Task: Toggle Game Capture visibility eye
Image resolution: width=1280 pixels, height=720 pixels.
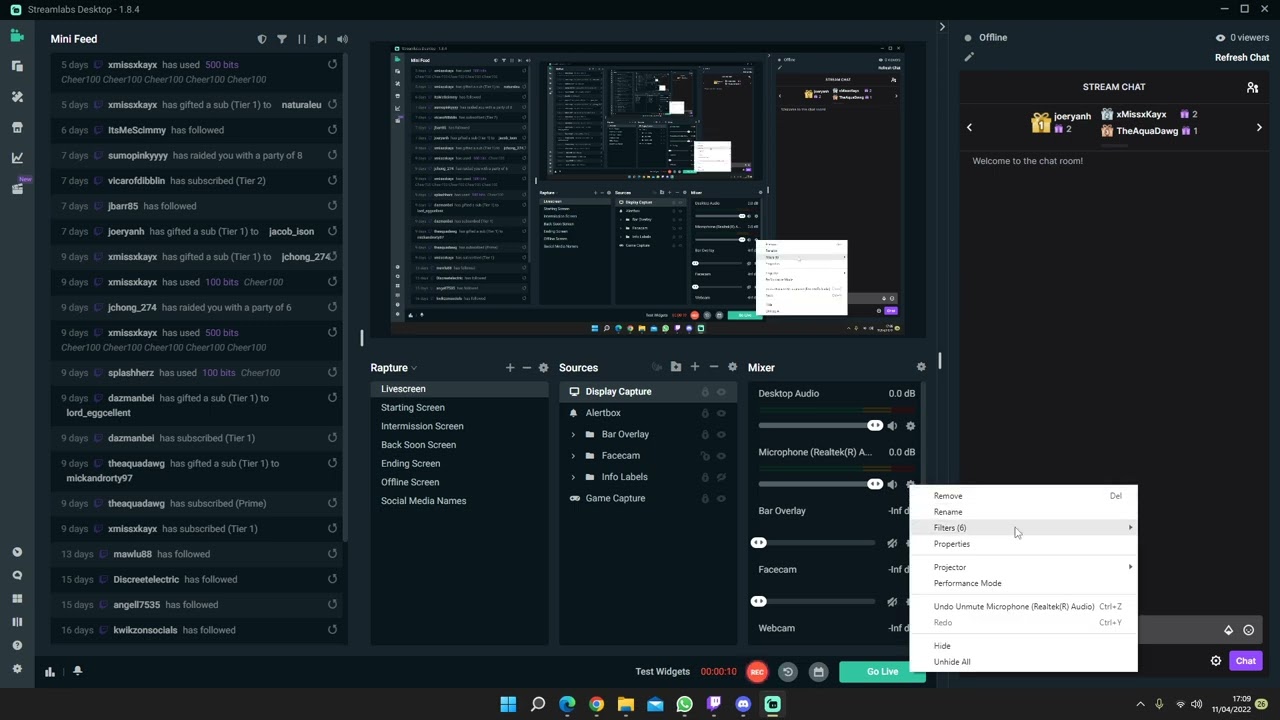Action: (x=721, y=498)
